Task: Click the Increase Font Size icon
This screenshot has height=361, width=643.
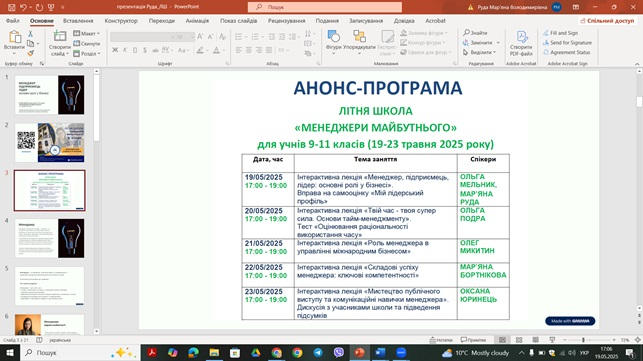Action: coord(200,37)
